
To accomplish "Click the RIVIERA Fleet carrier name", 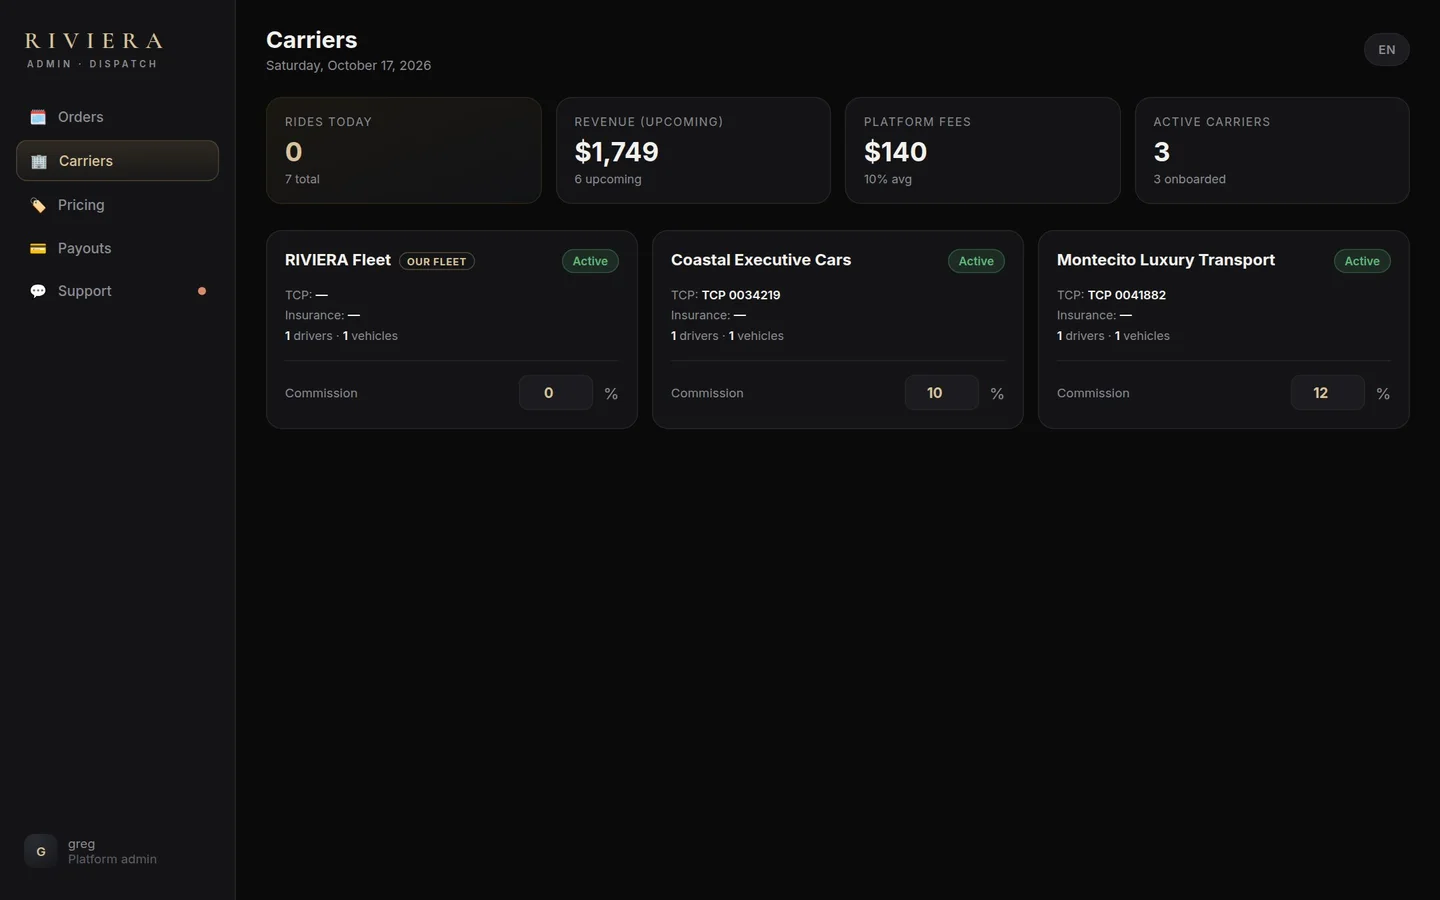I will click(338, 260).
